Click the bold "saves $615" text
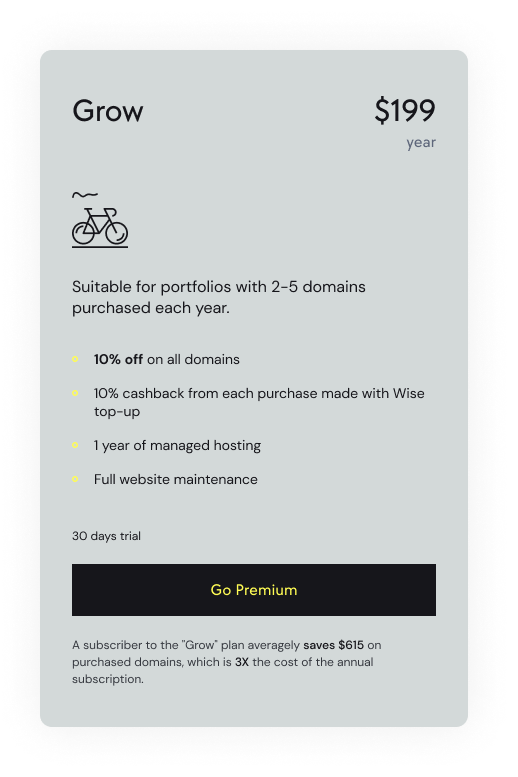The image size is (518, 777). coord(334,645)
